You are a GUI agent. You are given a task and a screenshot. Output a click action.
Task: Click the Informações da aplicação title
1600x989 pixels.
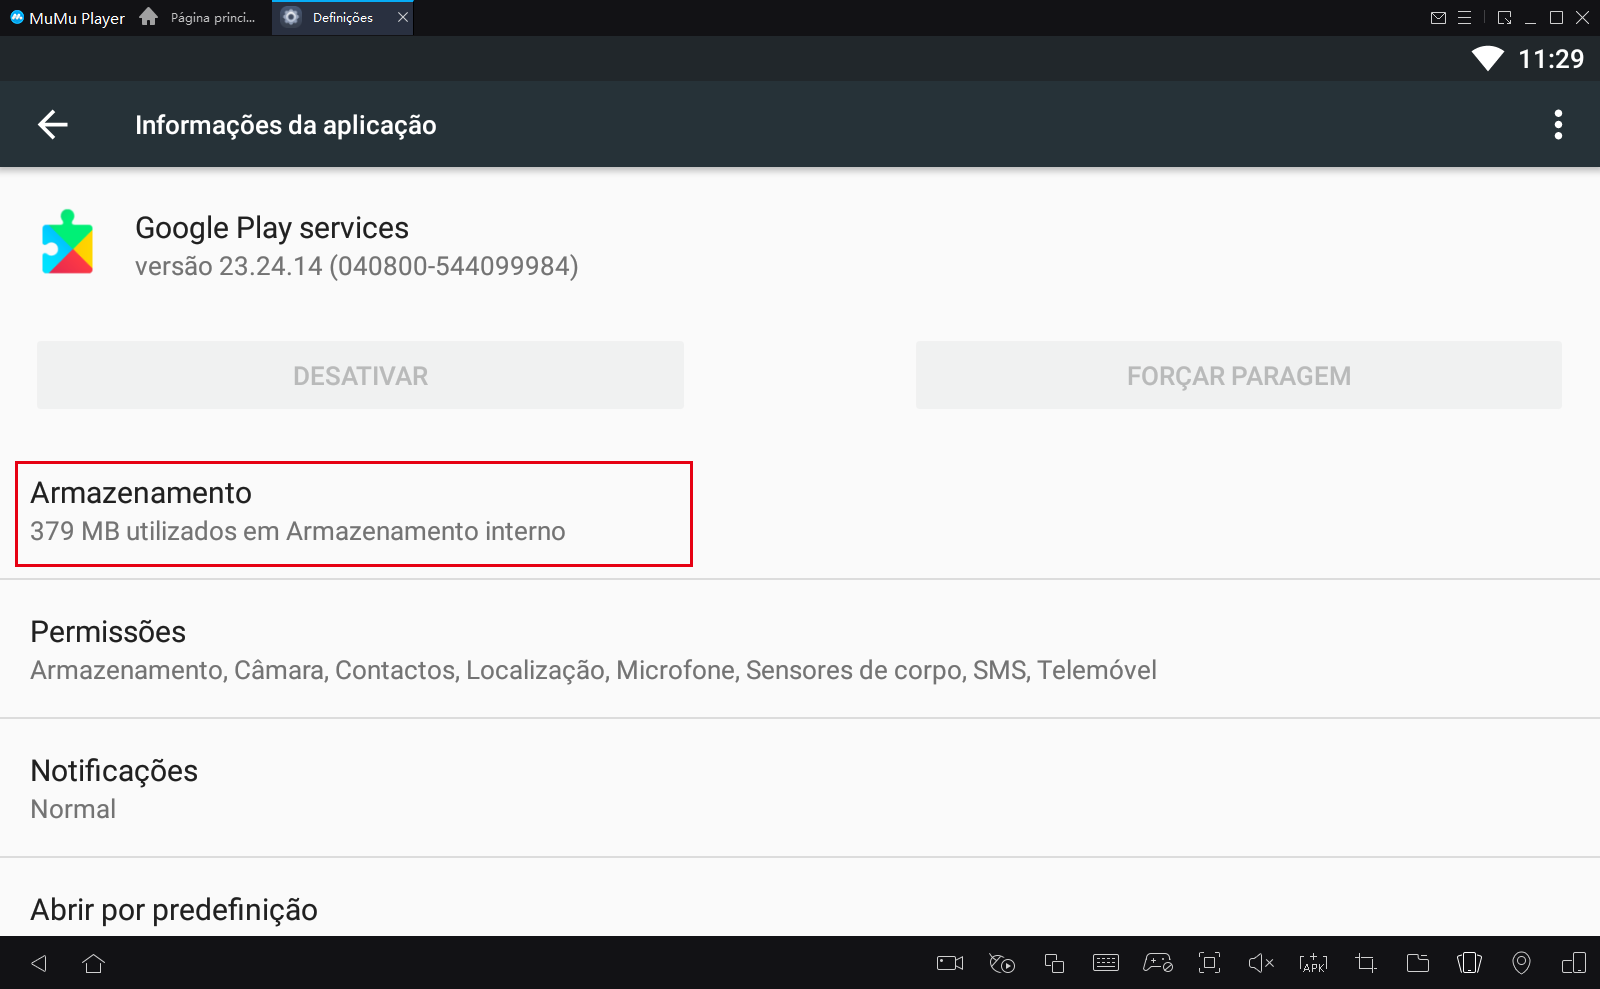coord(286,125)
